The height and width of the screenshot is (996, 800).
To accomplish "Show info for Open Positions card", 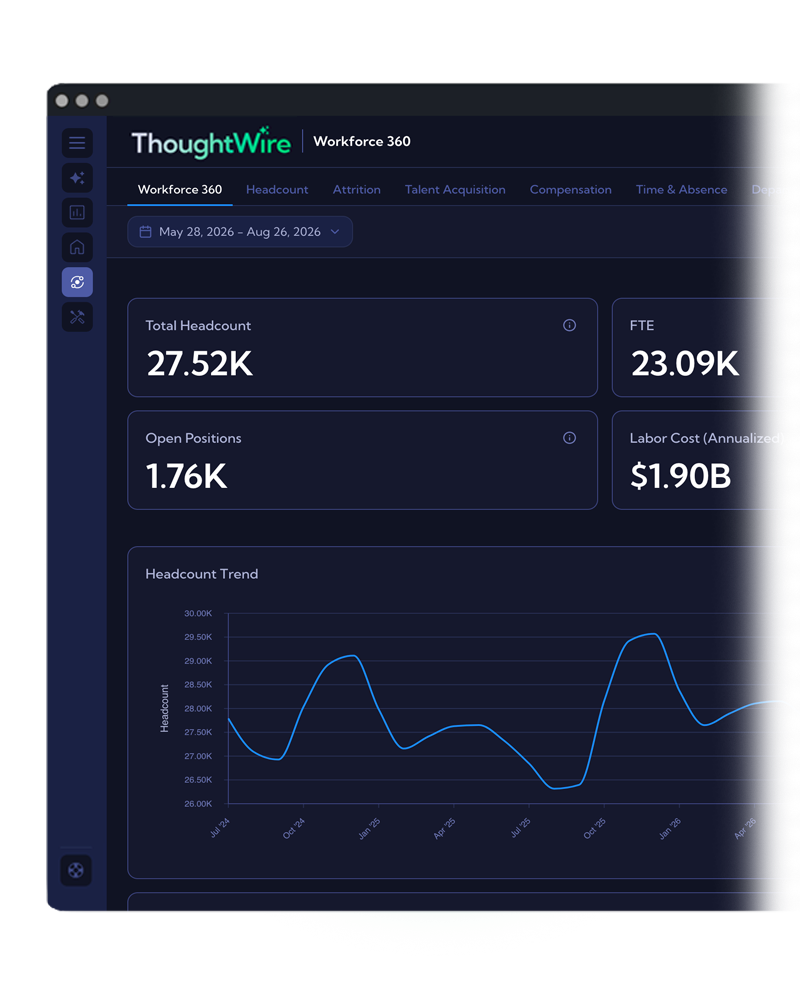I will click(x=569, y=438).
